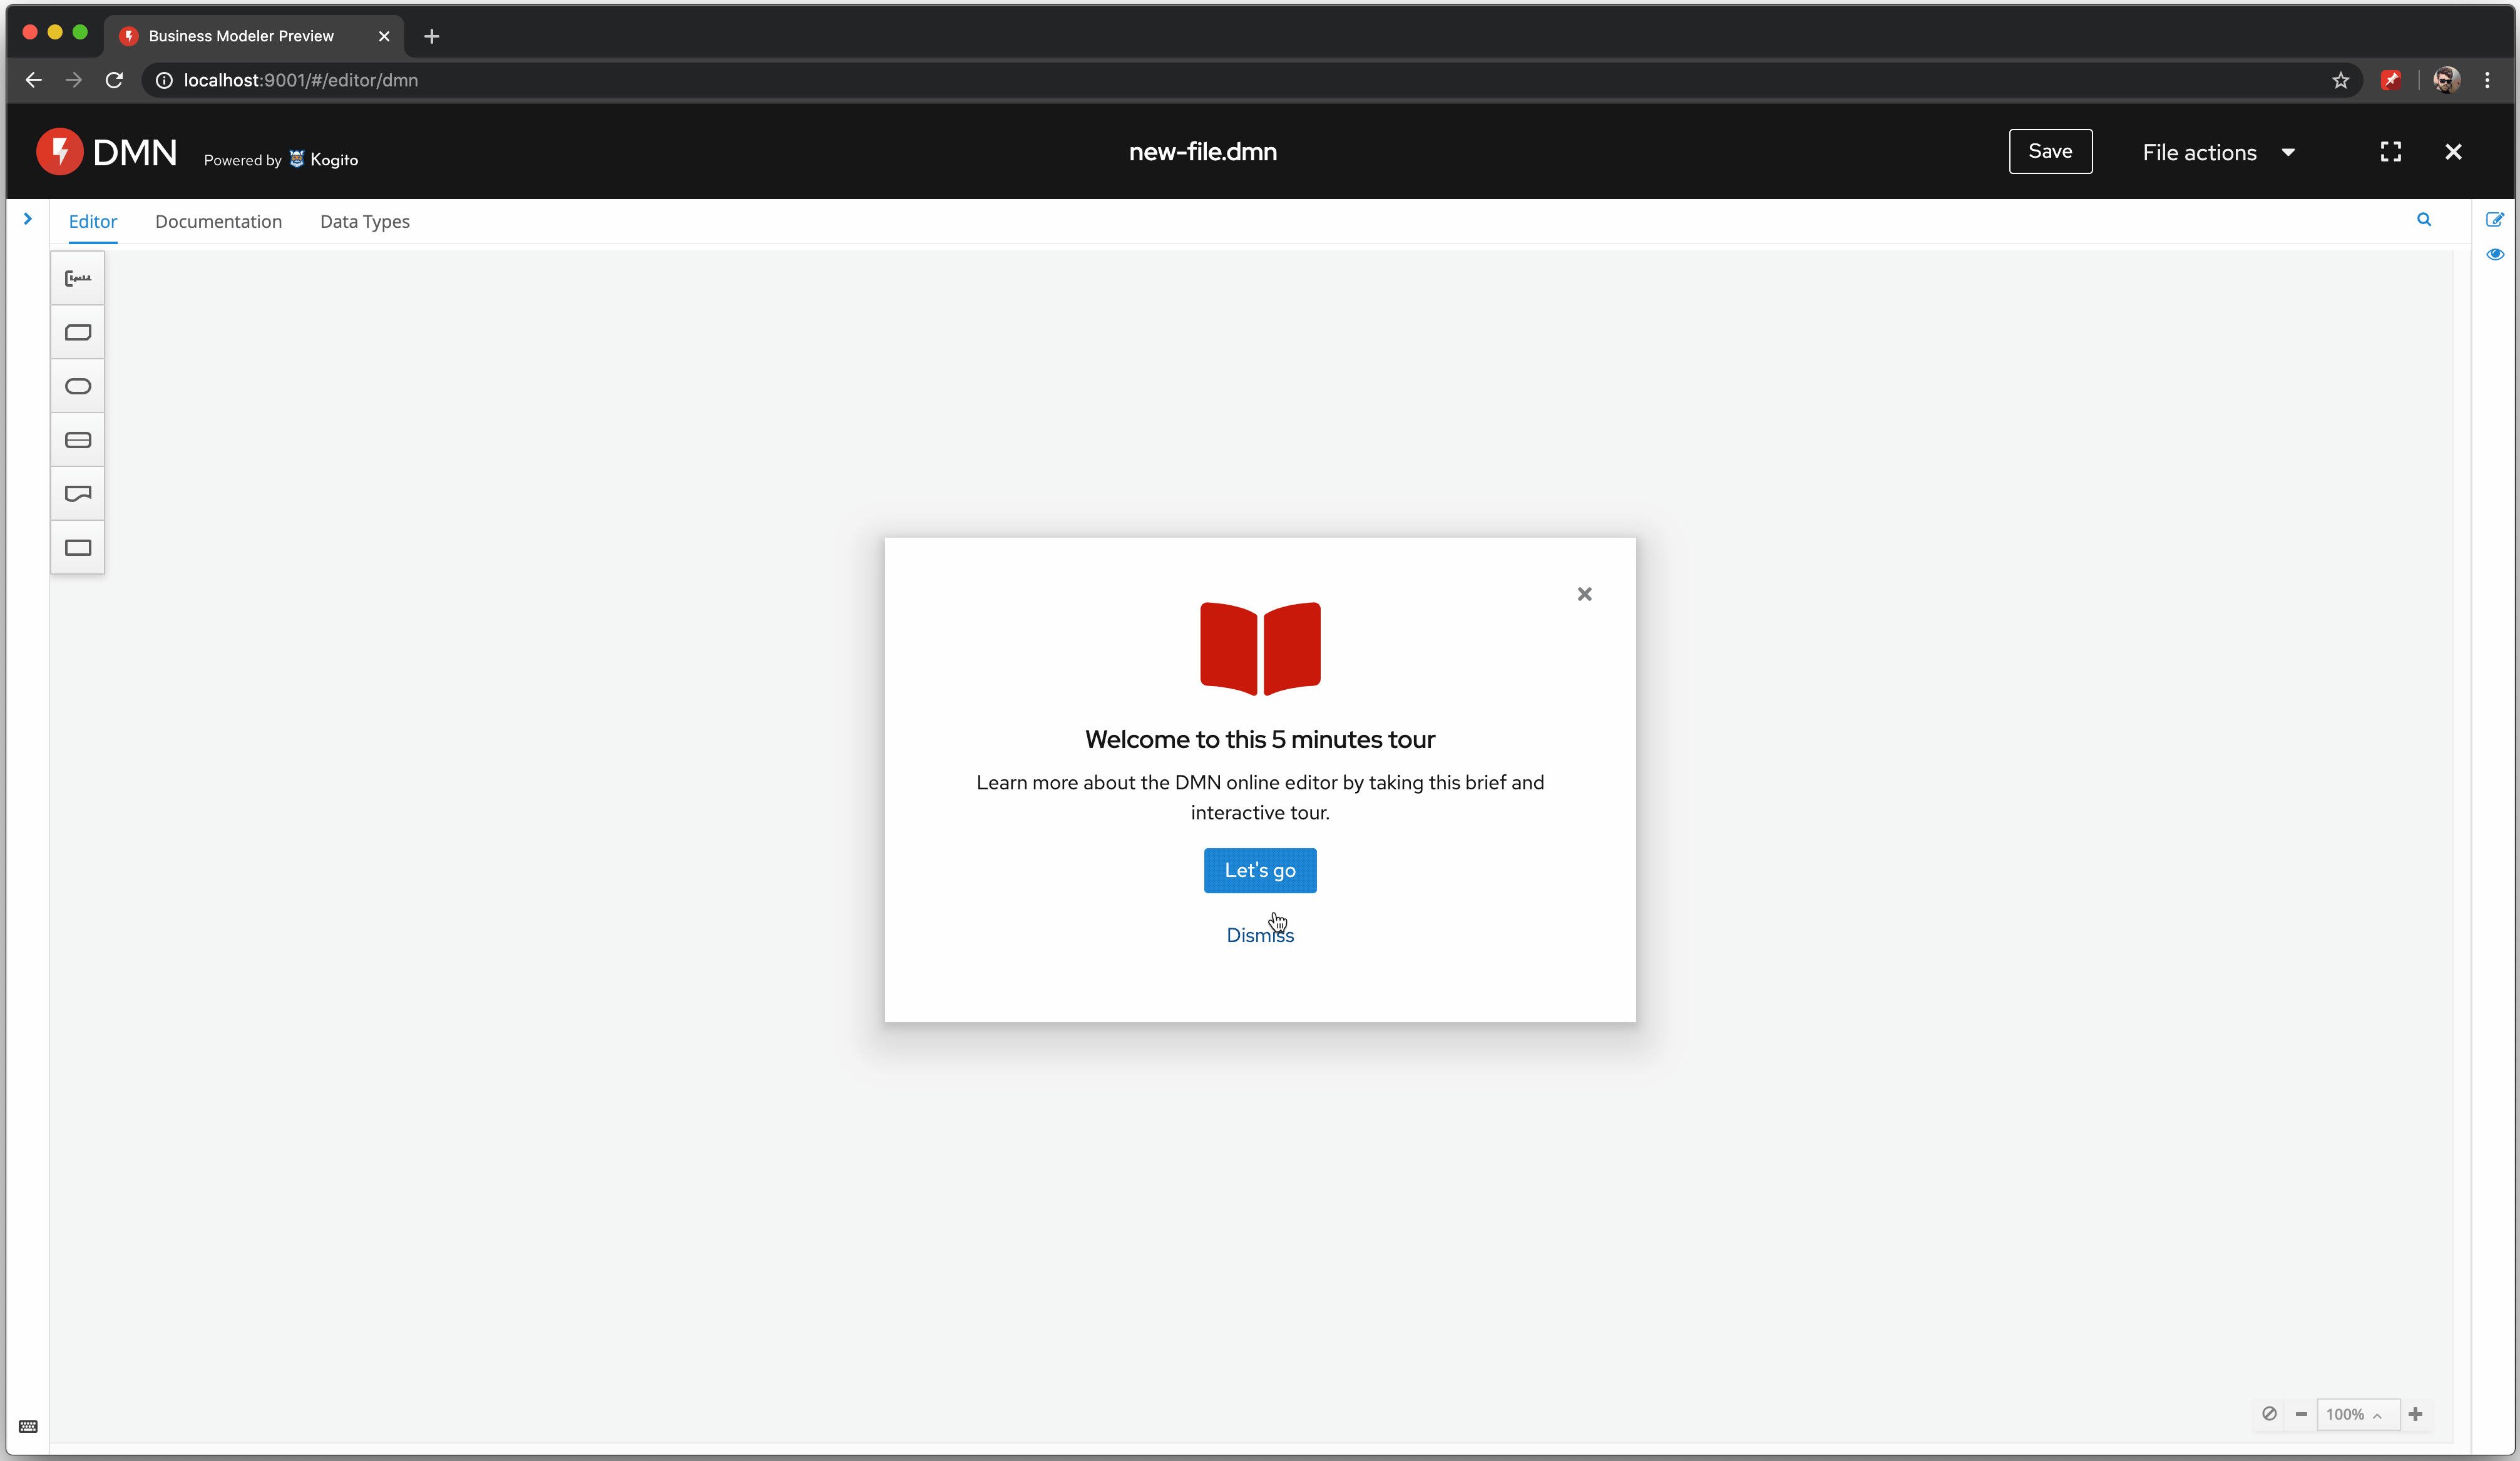Image resolution: width=2520 pixels, height=1461 pixels.
Task: Select the Decision Service palette shape
Action: 78,440
